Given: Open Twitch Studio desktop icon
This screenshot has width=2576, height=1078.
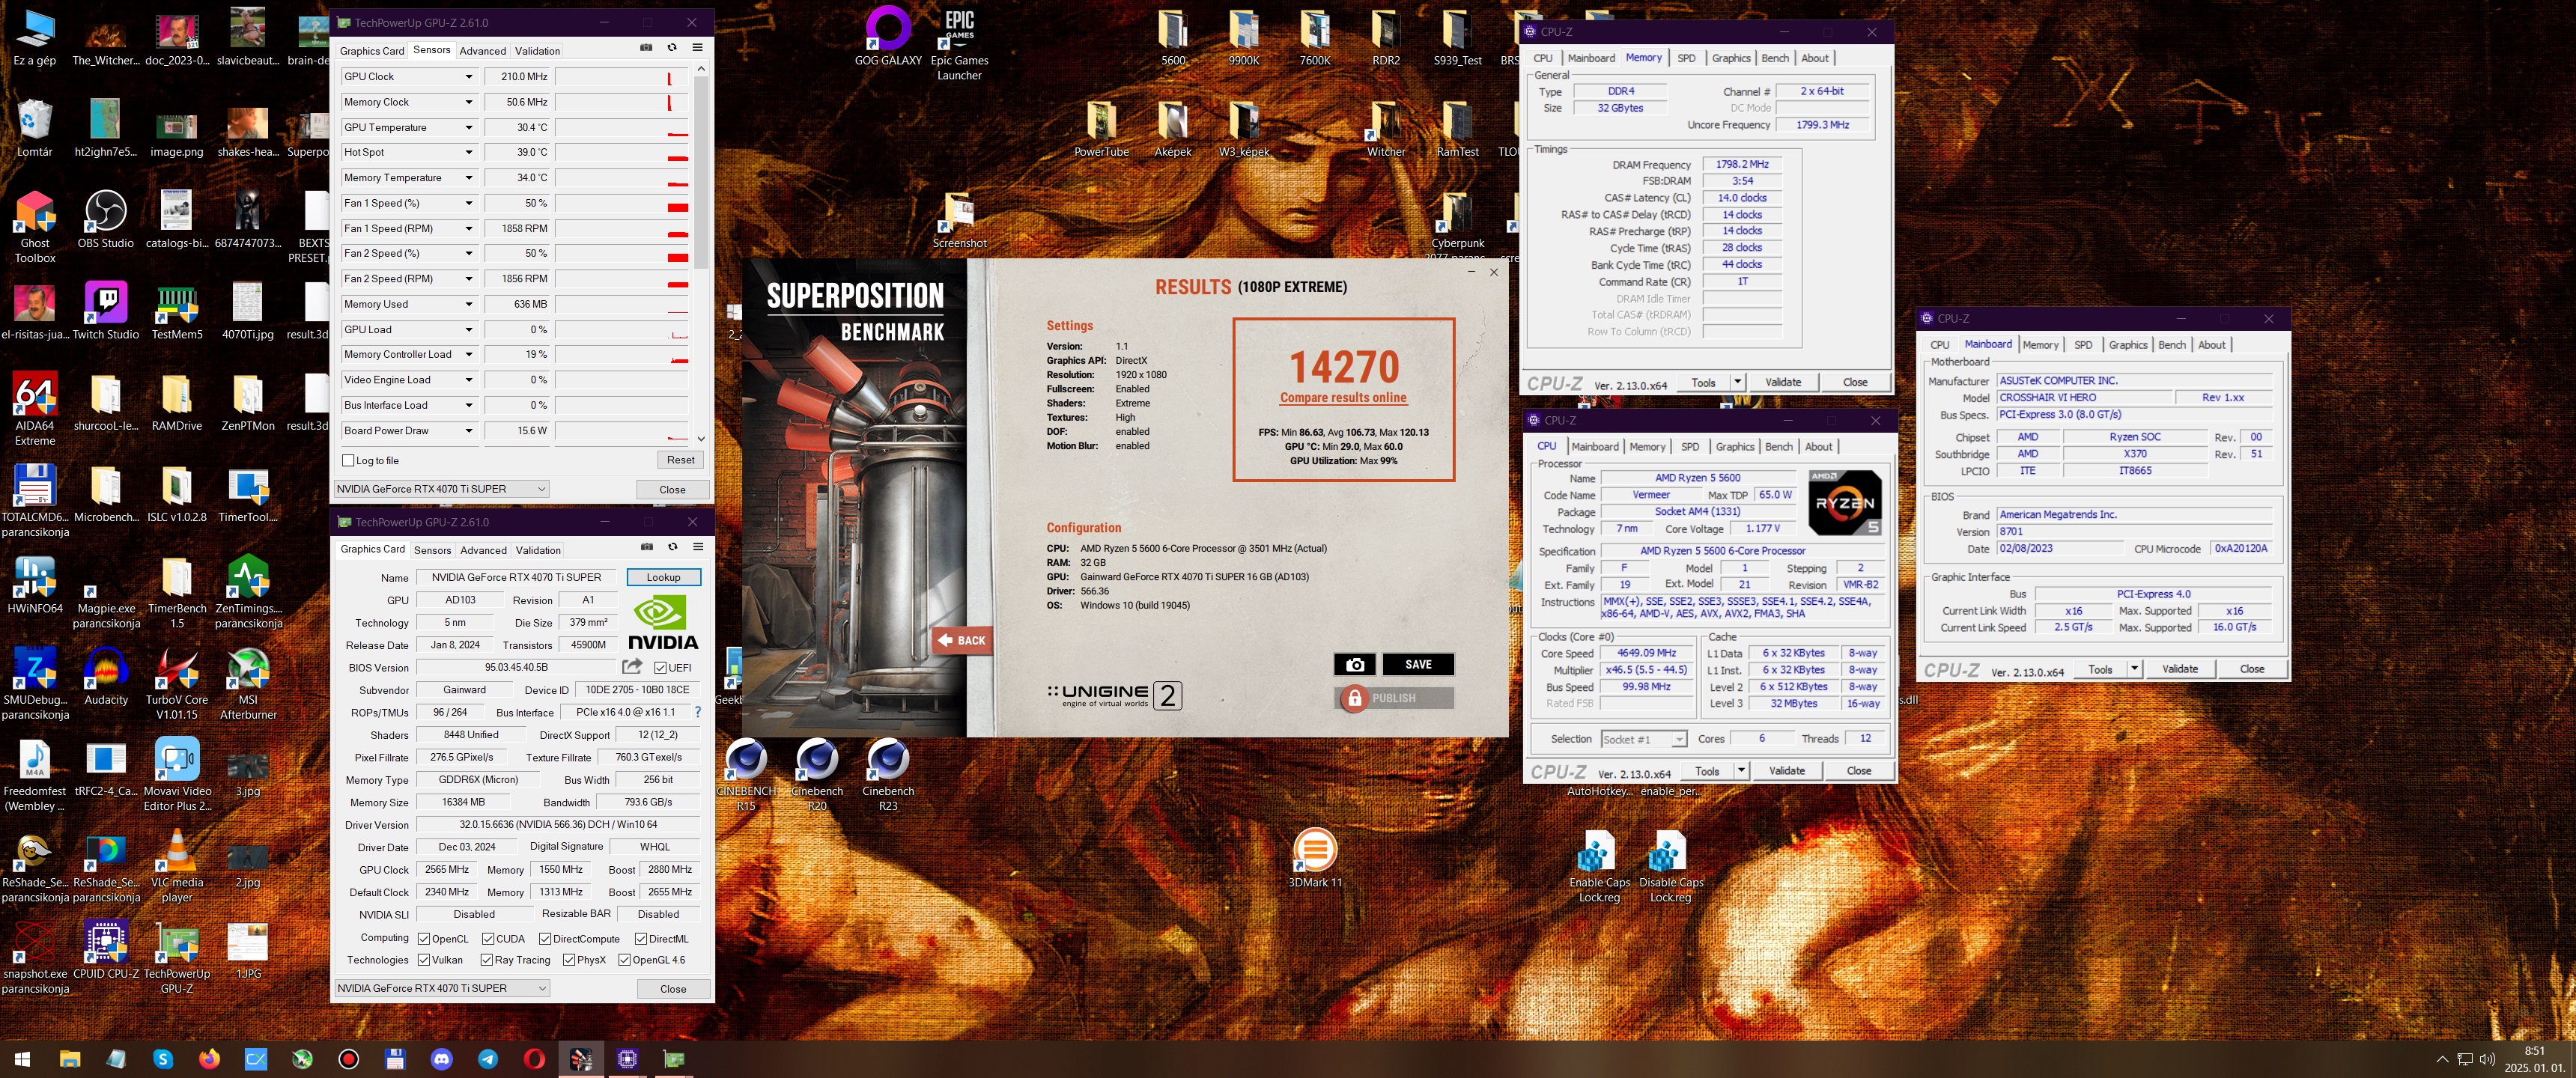Looking at the screenshot, I should coord(105,310).
